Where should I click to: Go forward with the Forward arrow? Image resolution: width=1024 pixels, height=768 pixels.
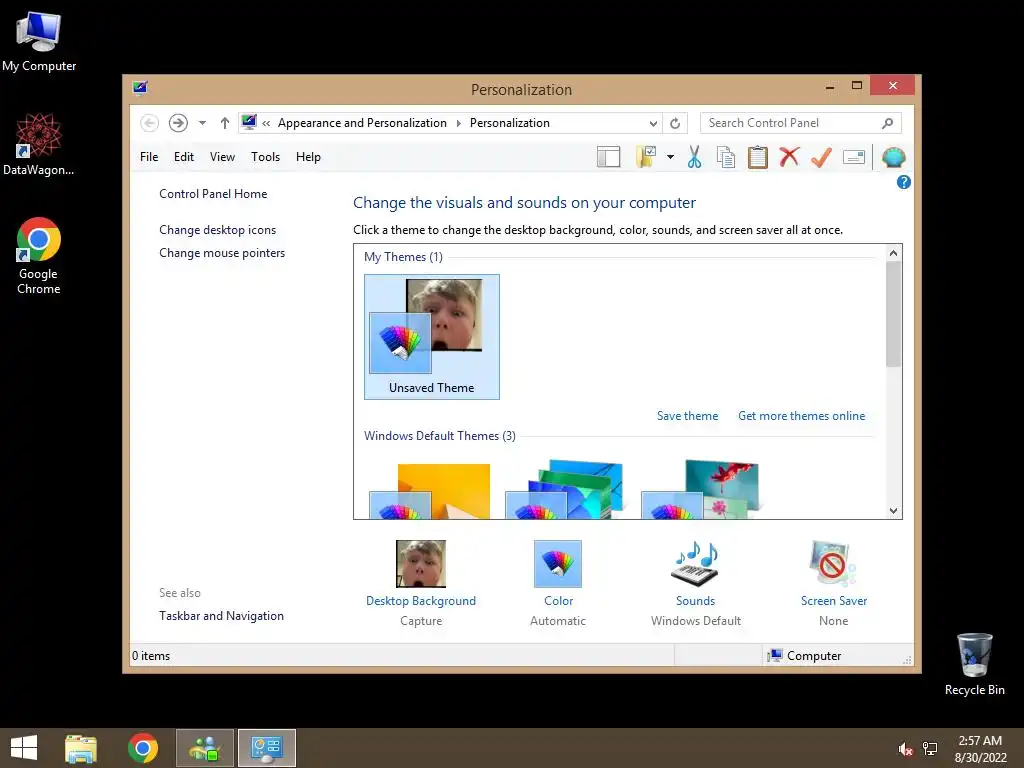pyautogui.click(x=178, y=123)
